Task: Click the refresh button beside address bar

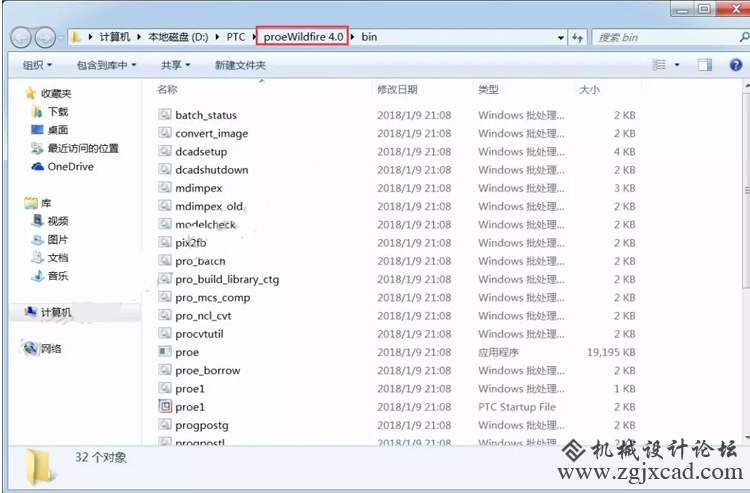Action: tap(577, 37)
